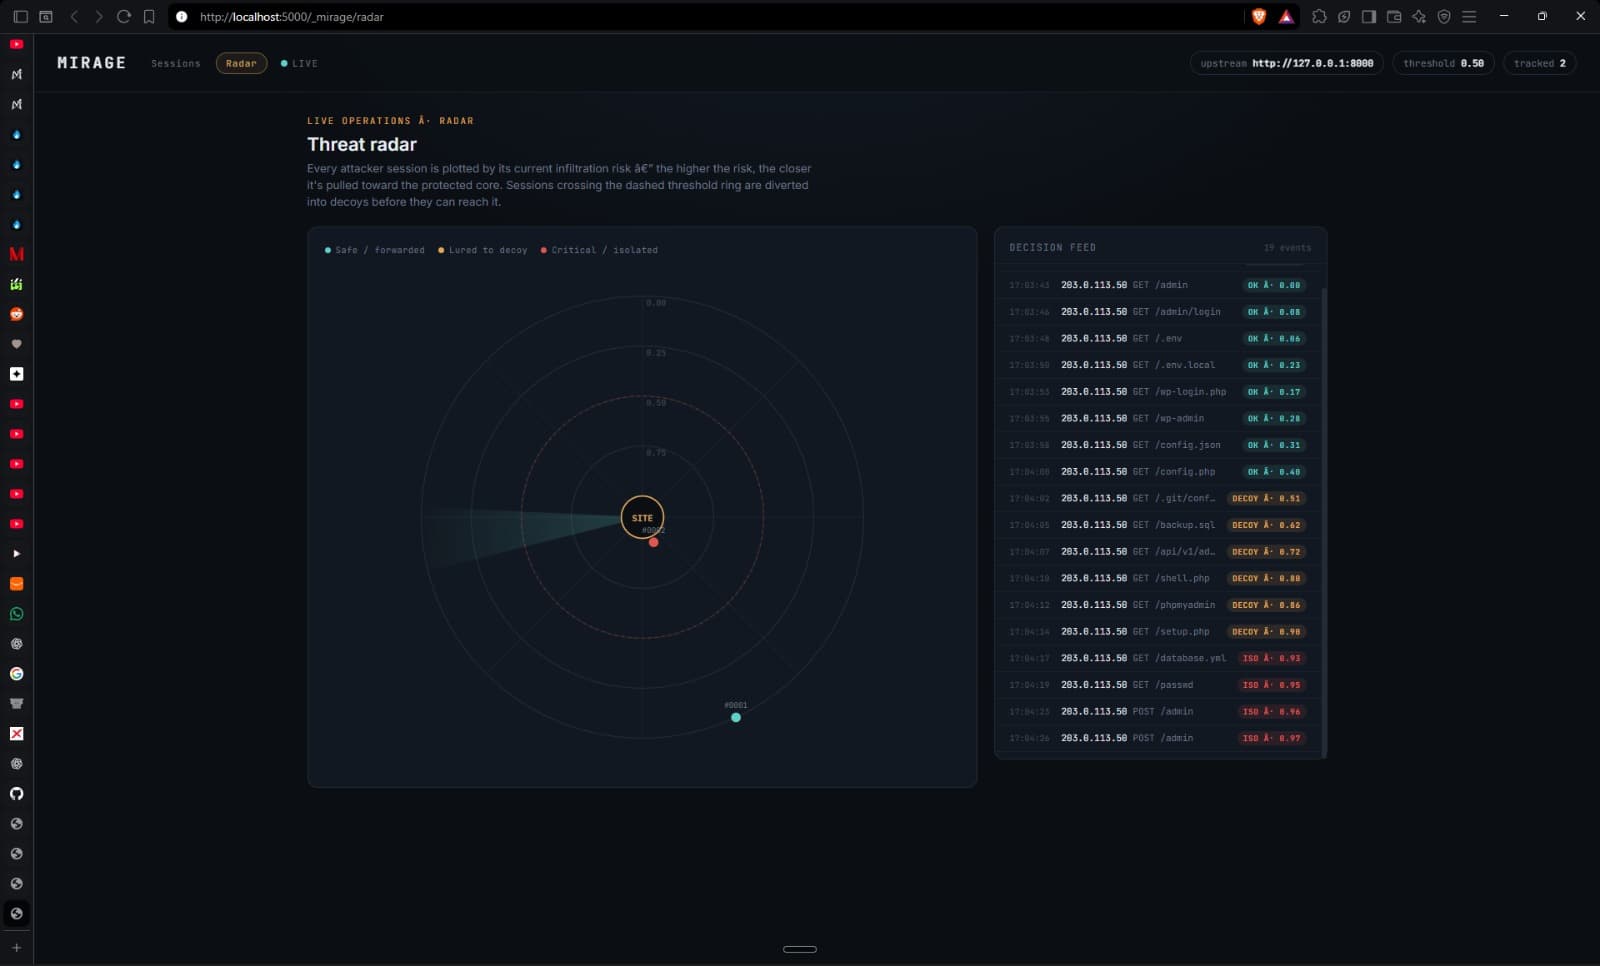Click the threshold 0.50 pill
The width and height of the screenshot is (1600, 966).
(1444, 63)
